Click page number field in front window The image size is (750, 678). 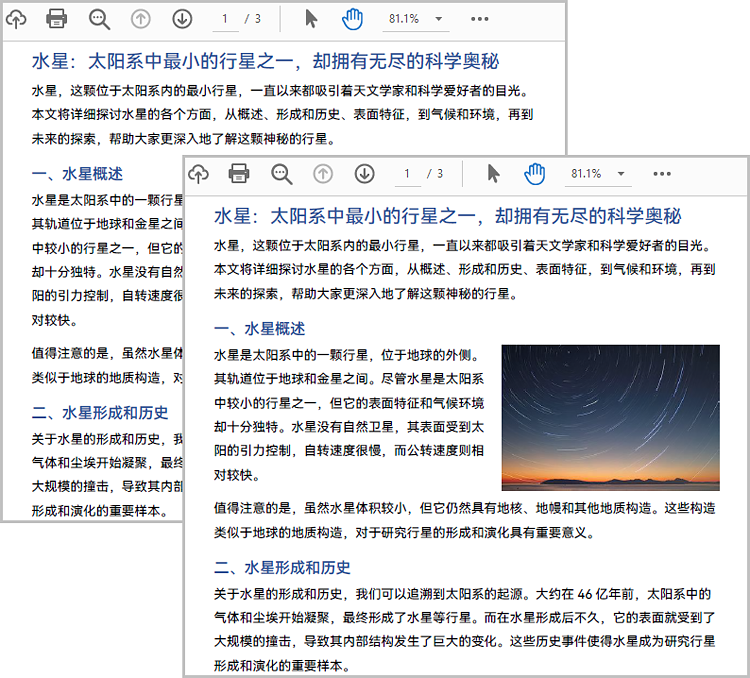tap(408, 174)
